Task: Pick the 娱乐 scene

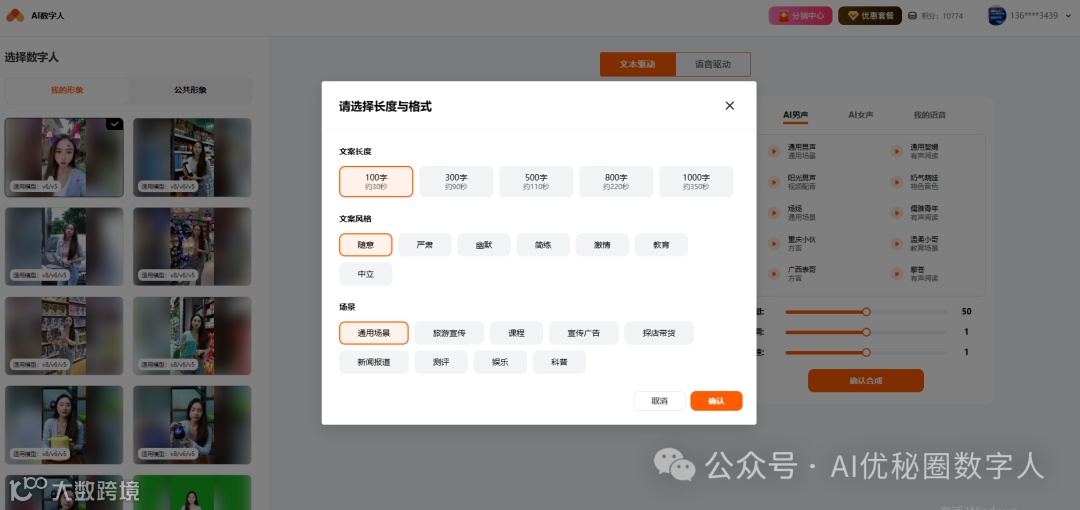Action: coord(500,362)
